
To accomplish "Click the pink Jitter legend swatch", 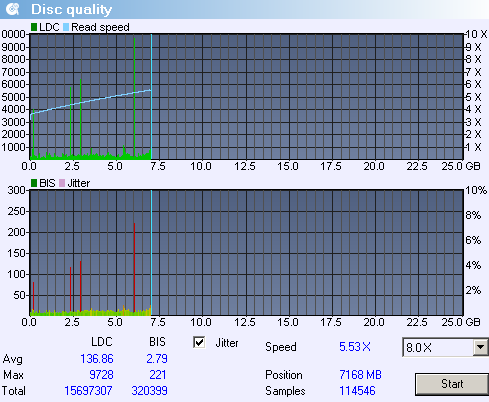I will (62, 183).
